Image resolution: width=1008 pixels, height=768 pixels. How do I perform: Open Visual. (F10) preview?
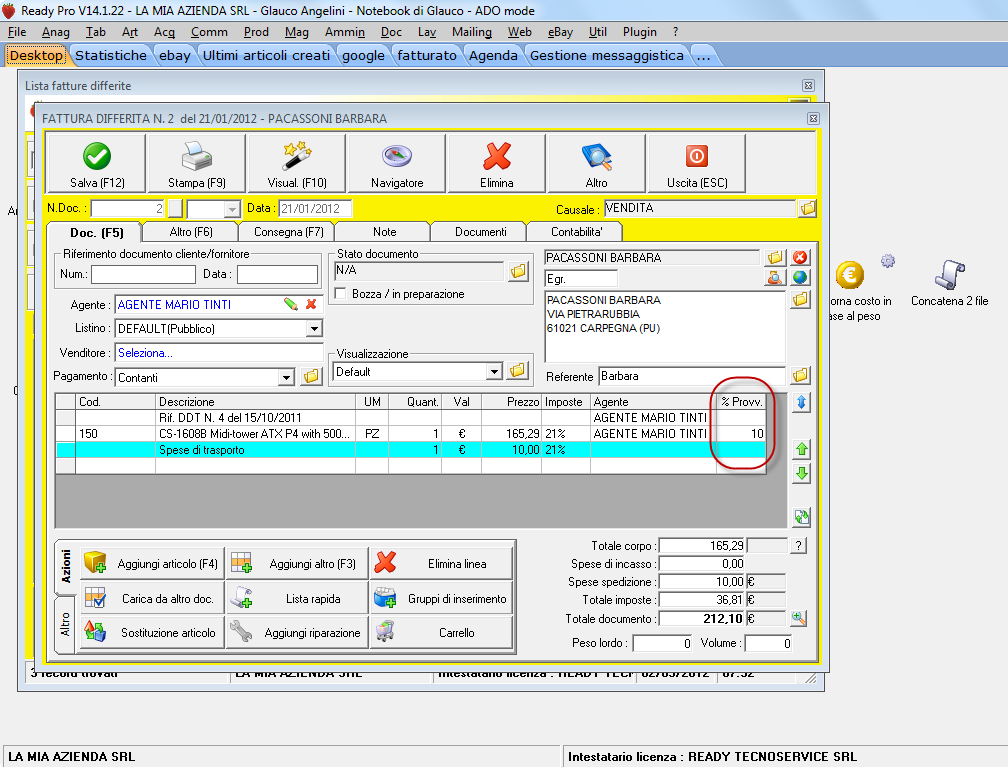click(x=297, y=164)
